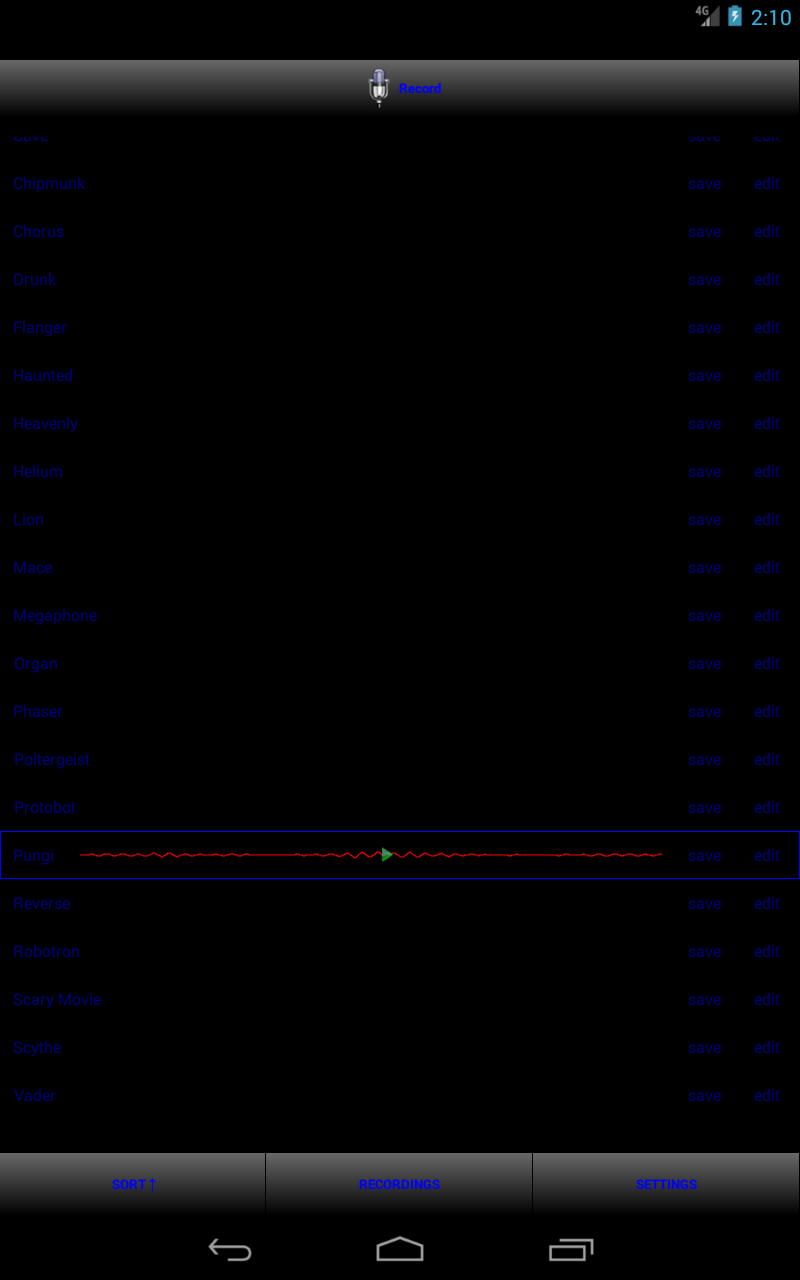Edit the Pungi effect
Viewport: 800px width, 1280px height.
(x=767, y=856)
